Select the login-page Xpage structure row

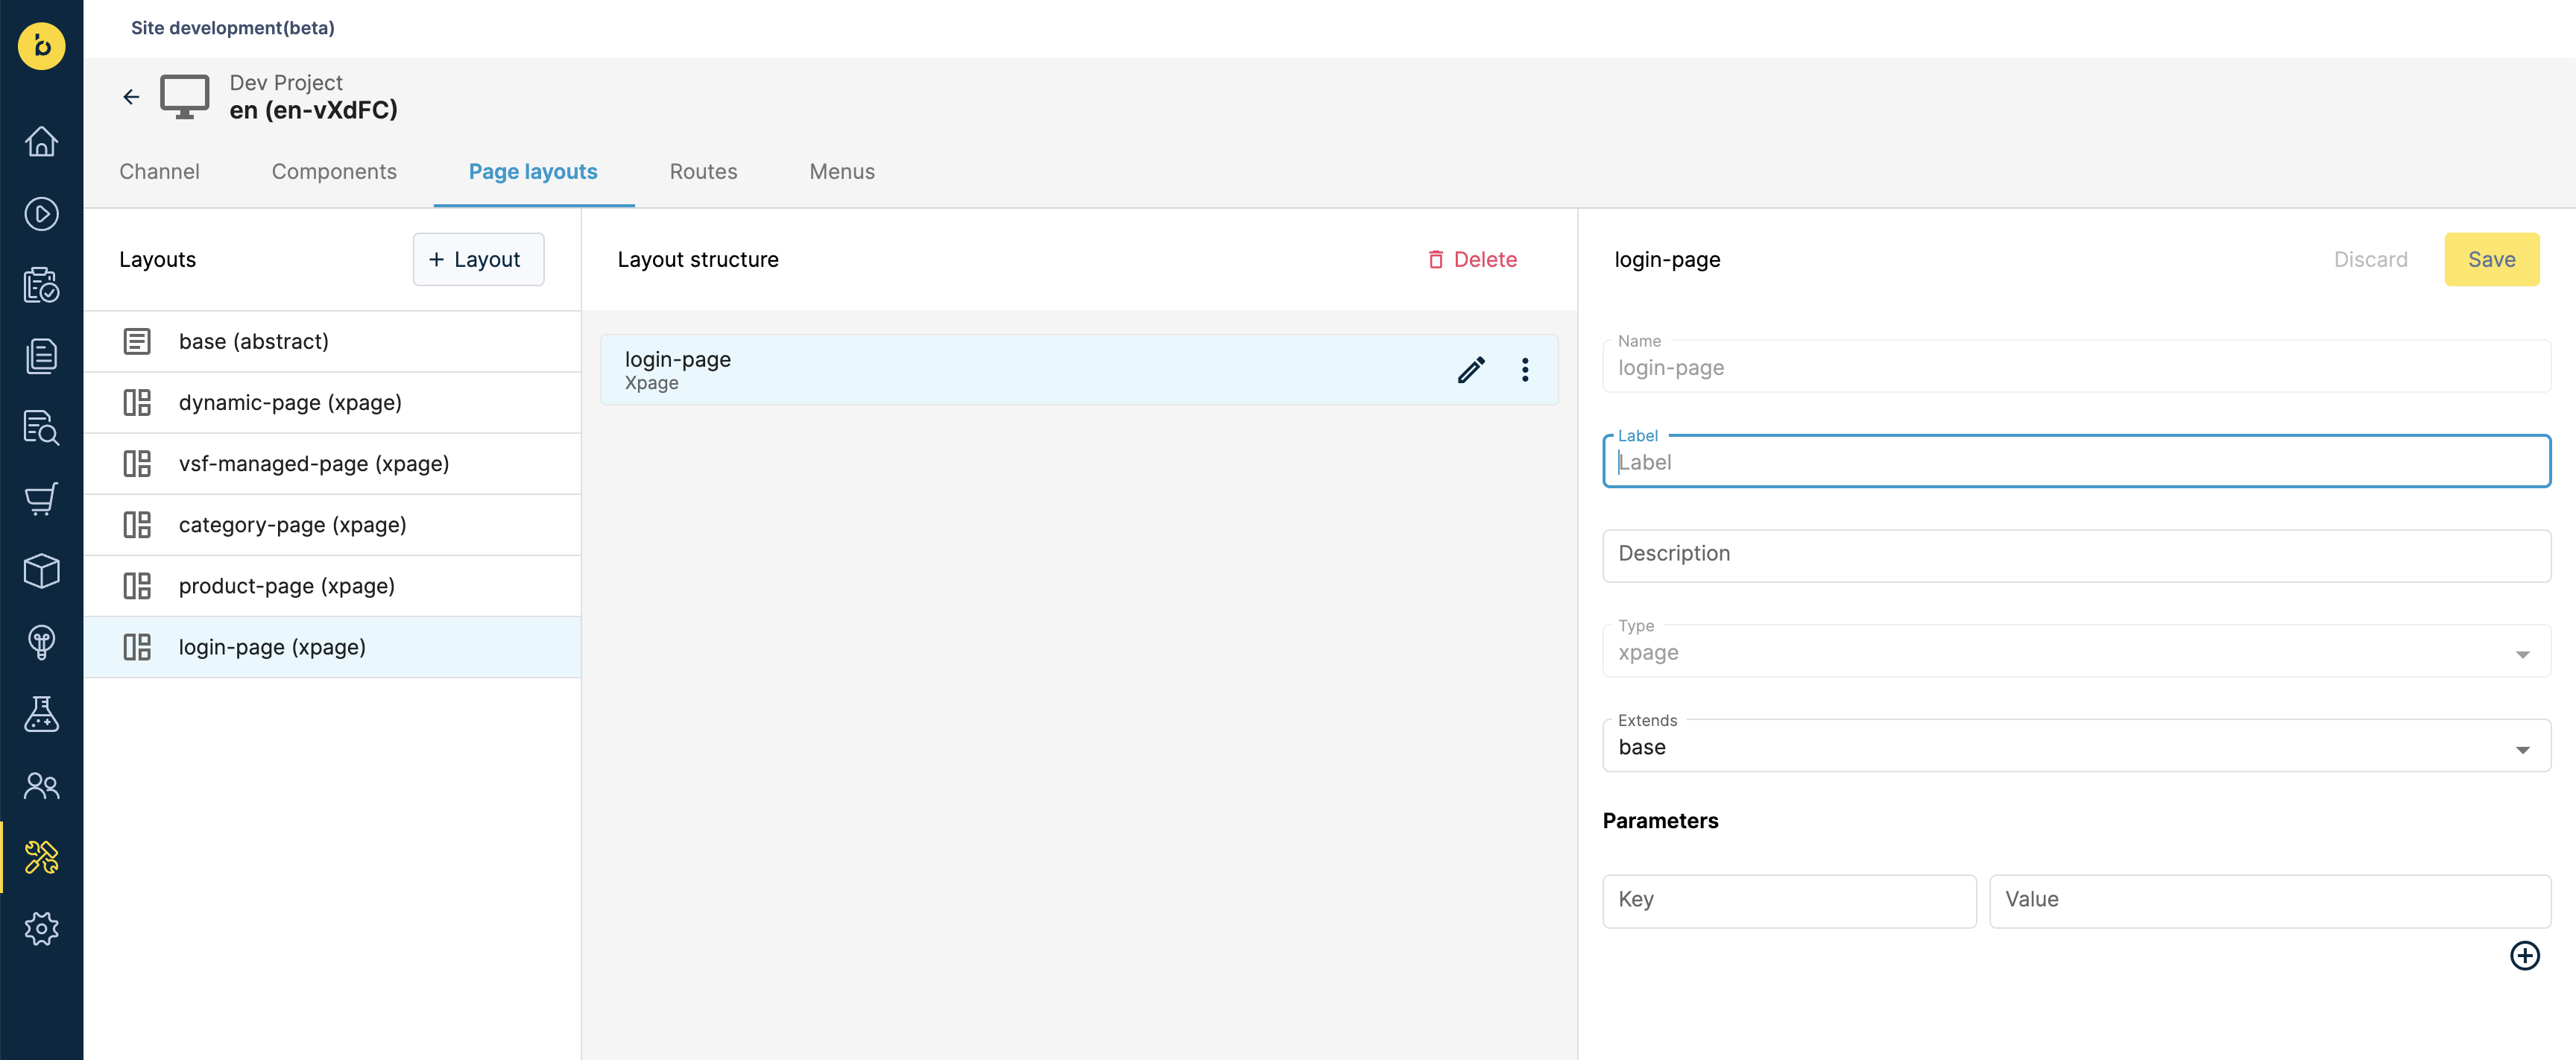(1079, 370)
